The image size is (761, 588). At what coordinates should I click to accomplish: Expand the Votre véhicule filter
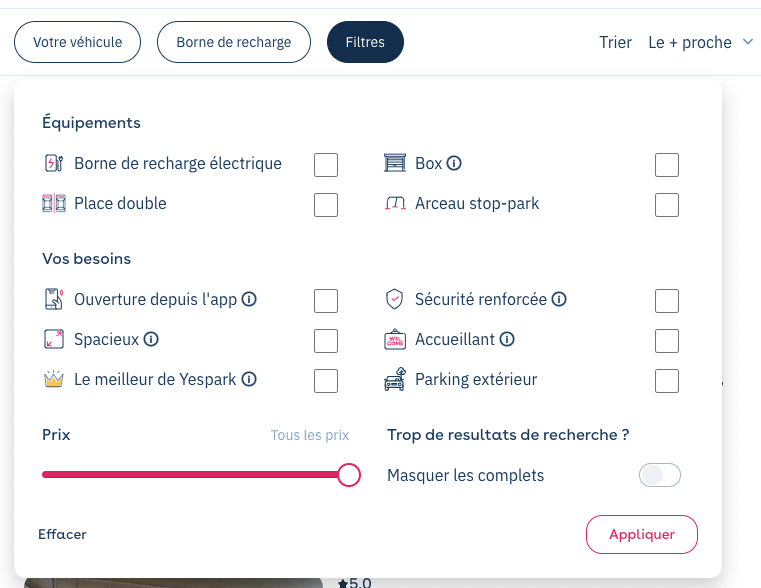coord(78,42)
